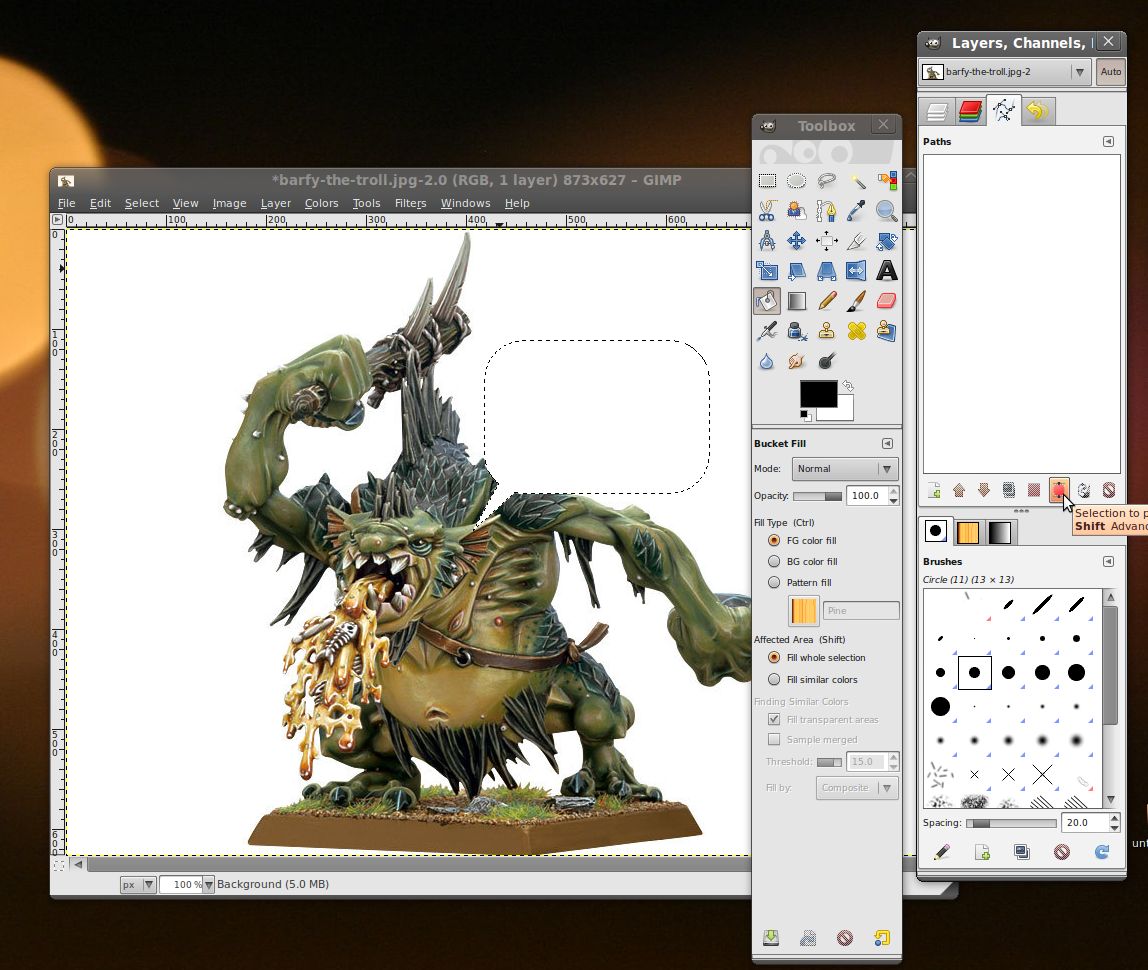The image size is (1148, 970).
Task: Open the px unit dropdown in status bar
Action: [x=138, y=884]
